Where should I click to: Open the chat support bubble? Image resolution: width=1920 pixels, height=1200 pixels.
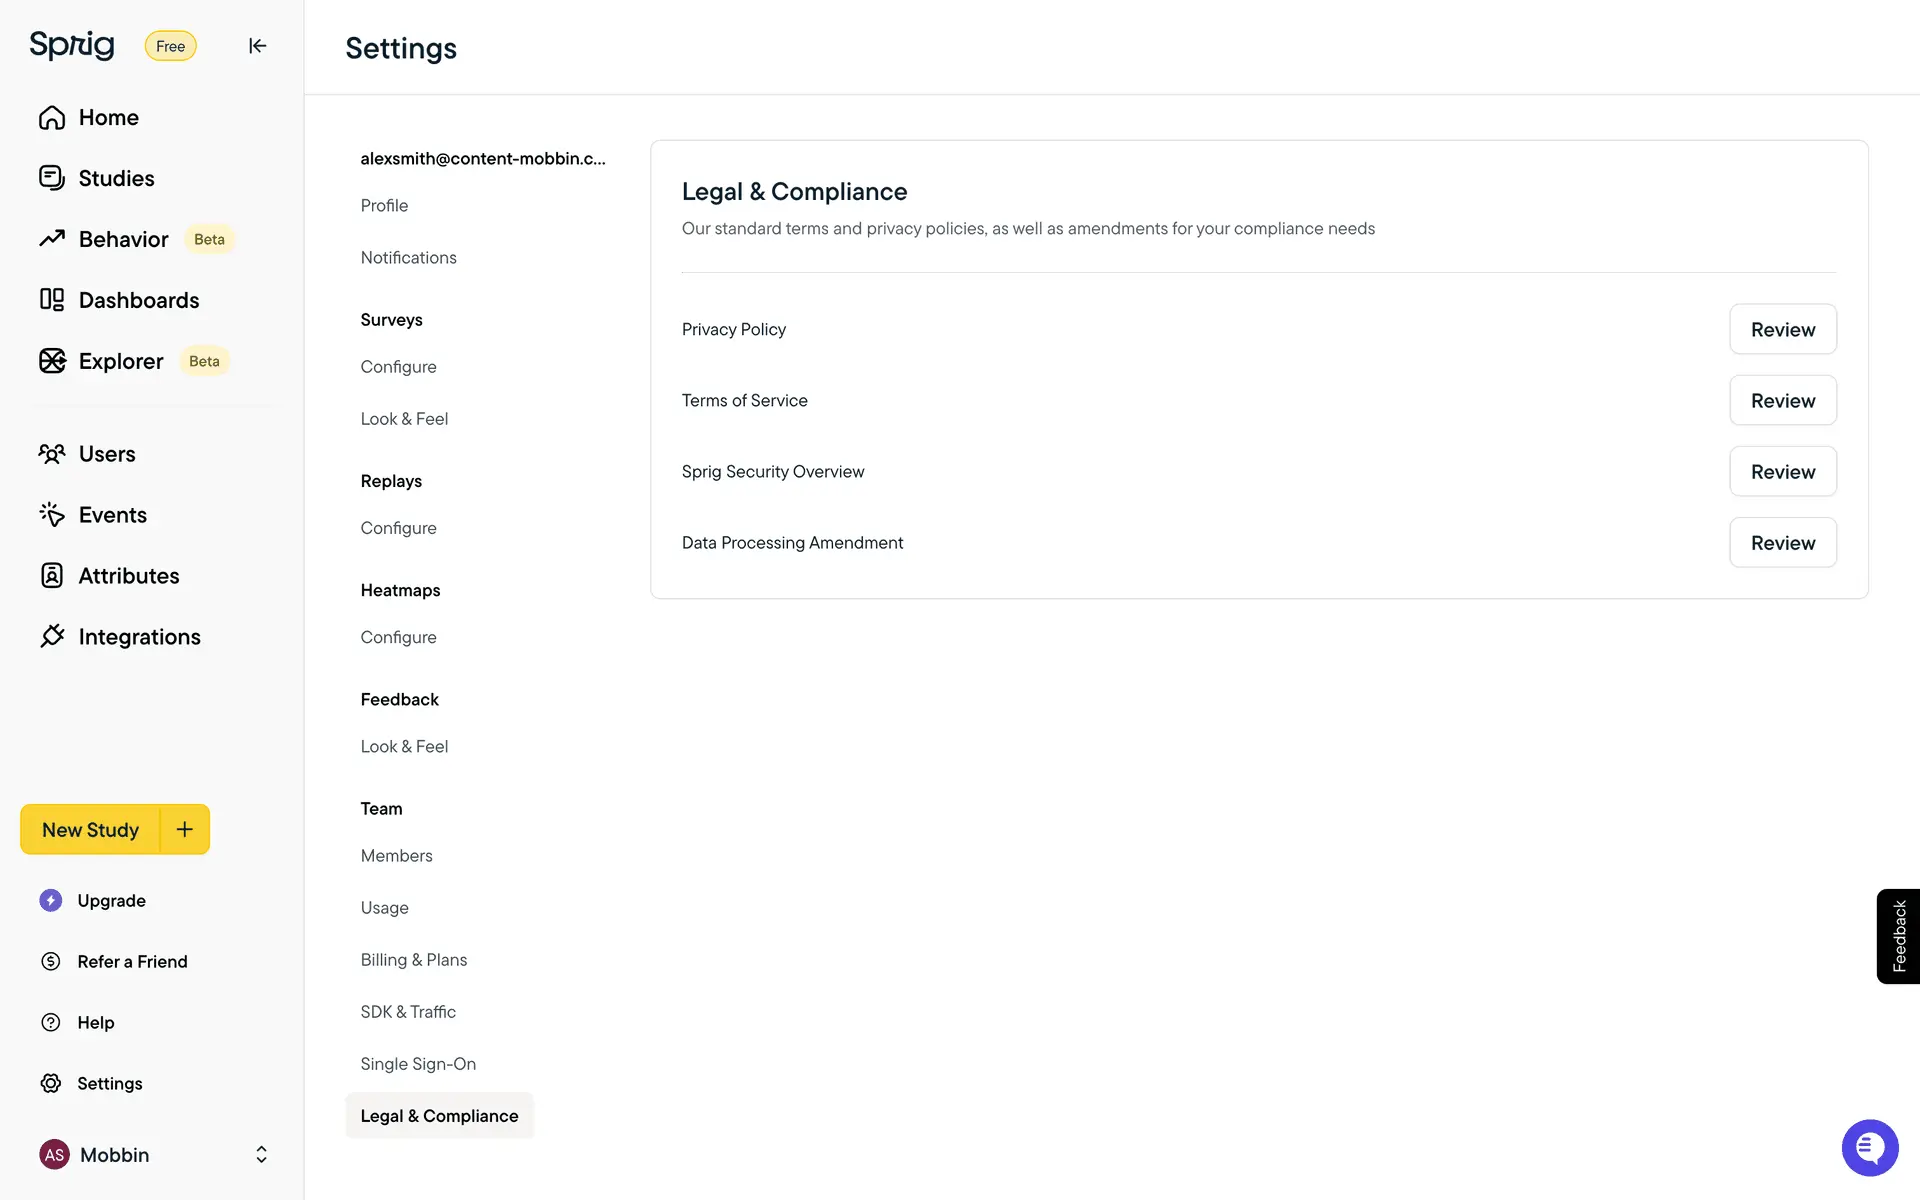[1869, 1147]
